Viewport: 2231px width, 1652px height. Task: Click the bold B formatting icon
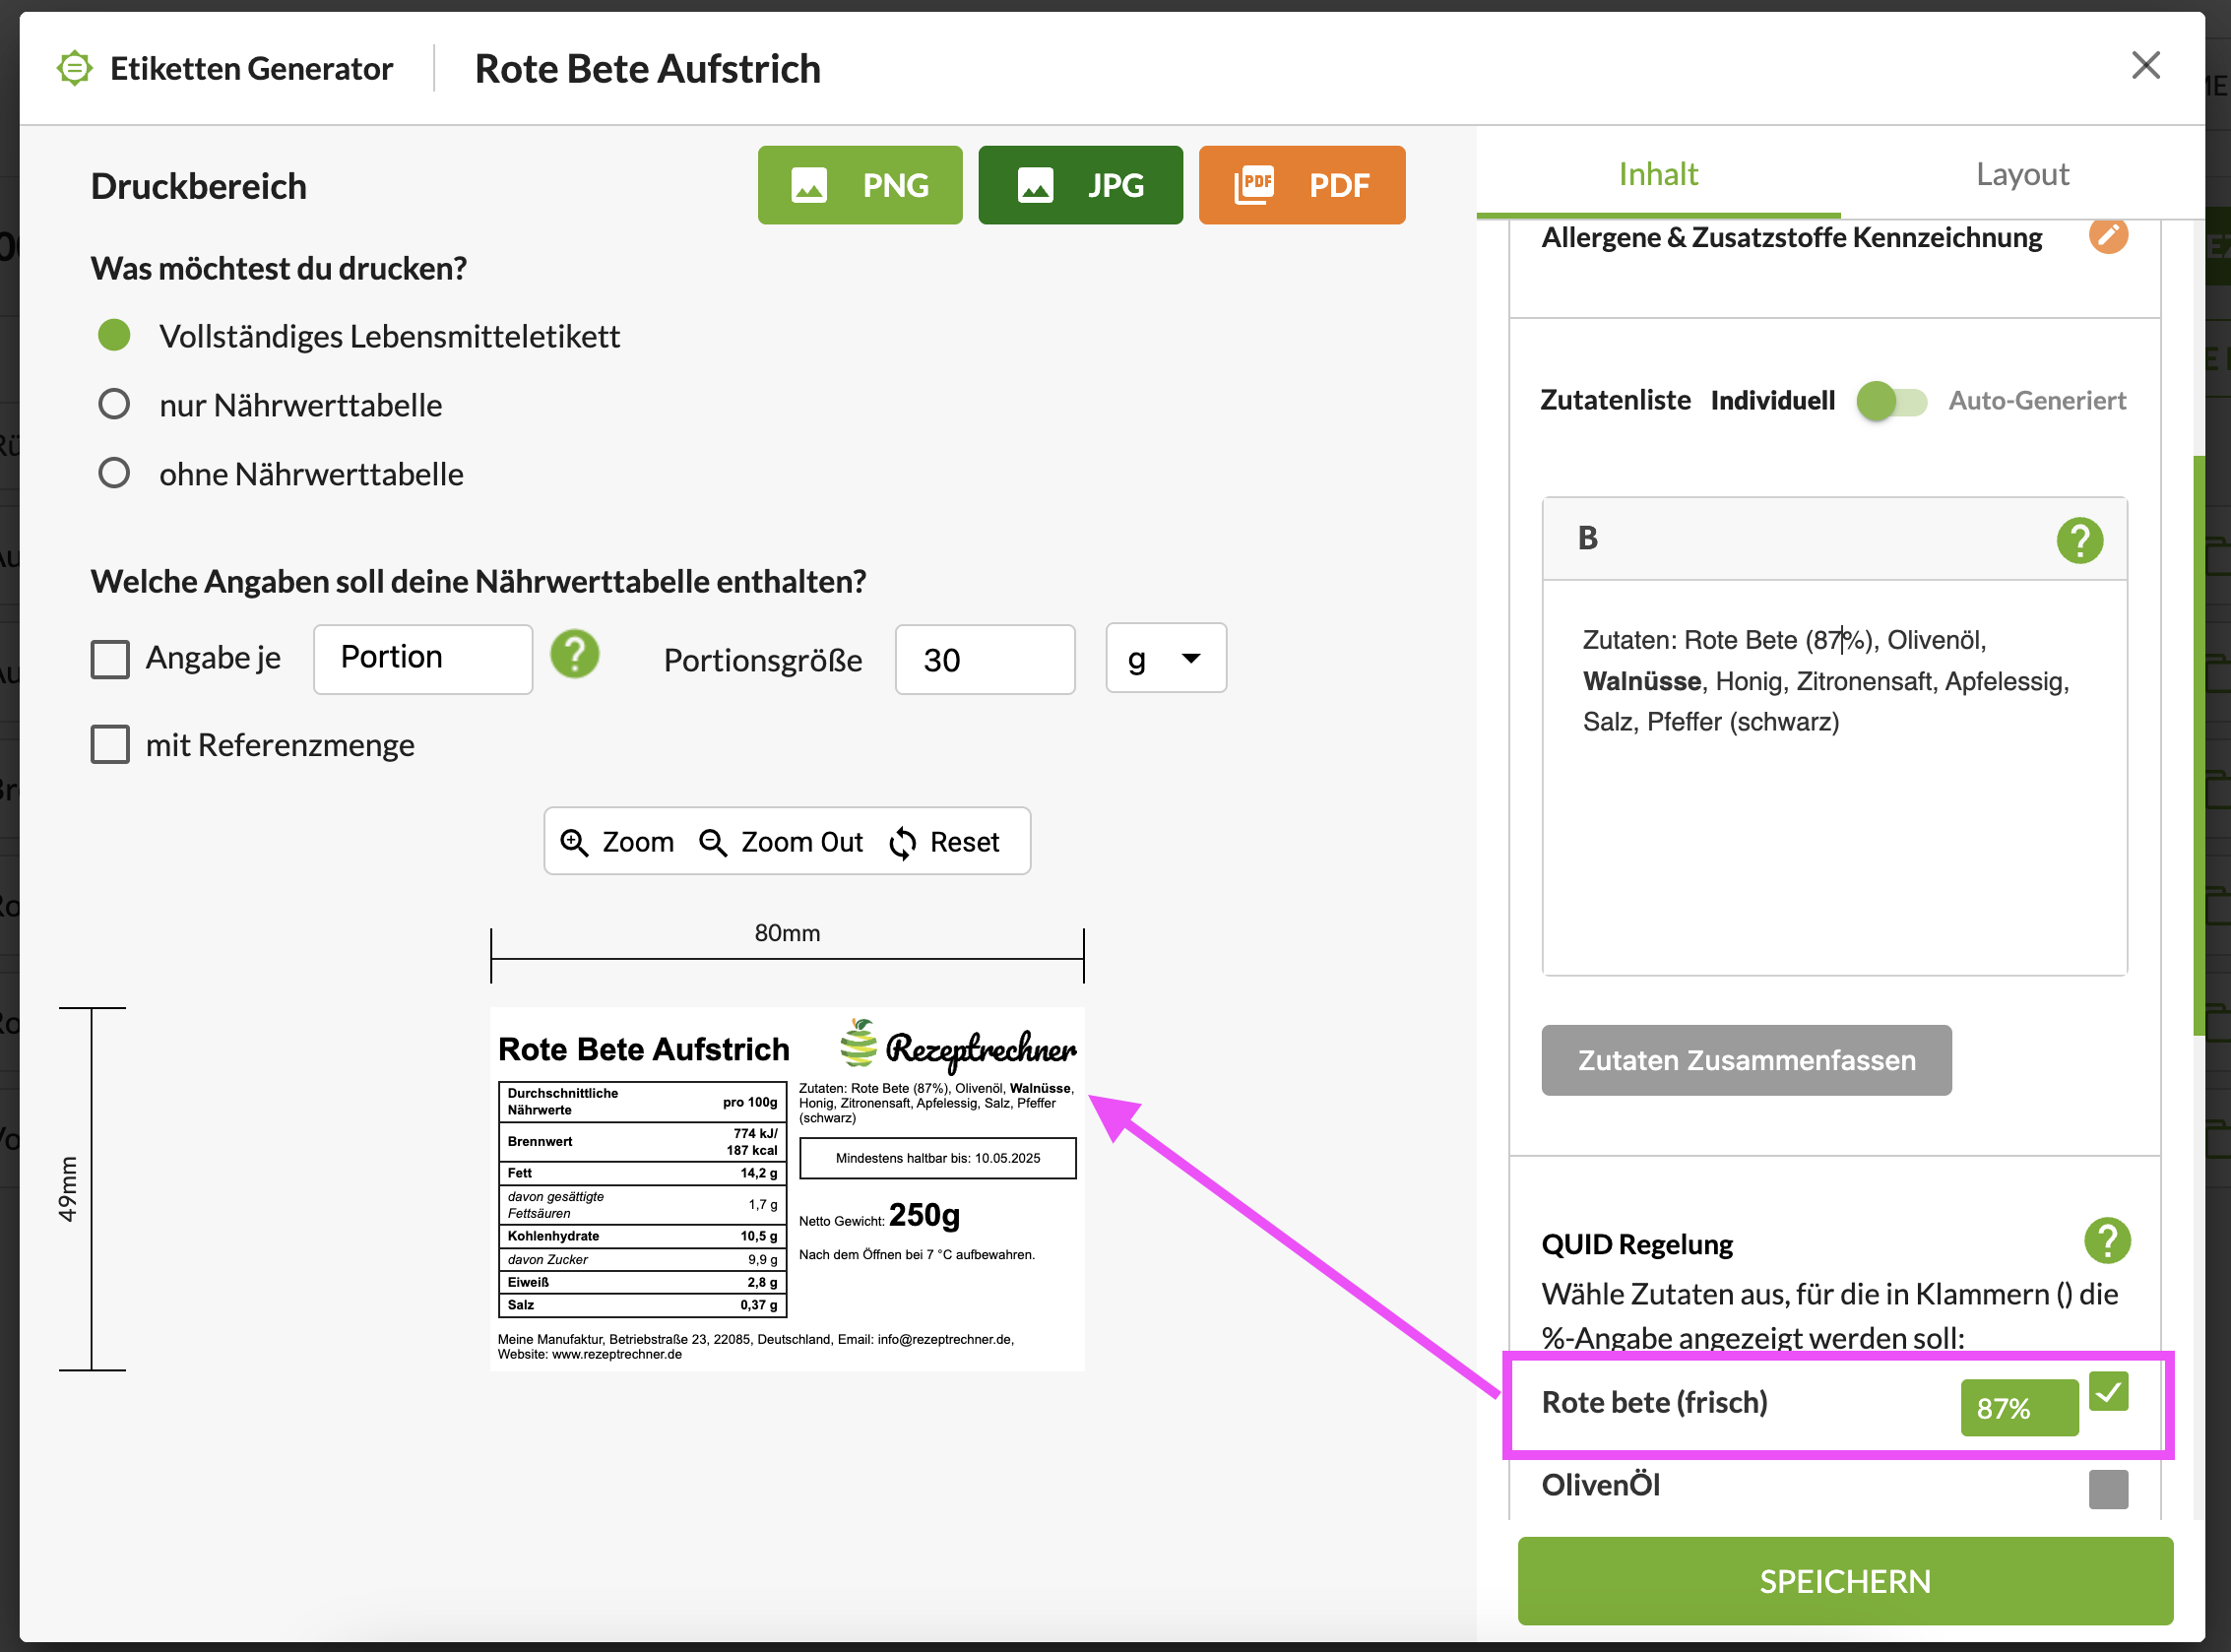(x=1587, y=539)
